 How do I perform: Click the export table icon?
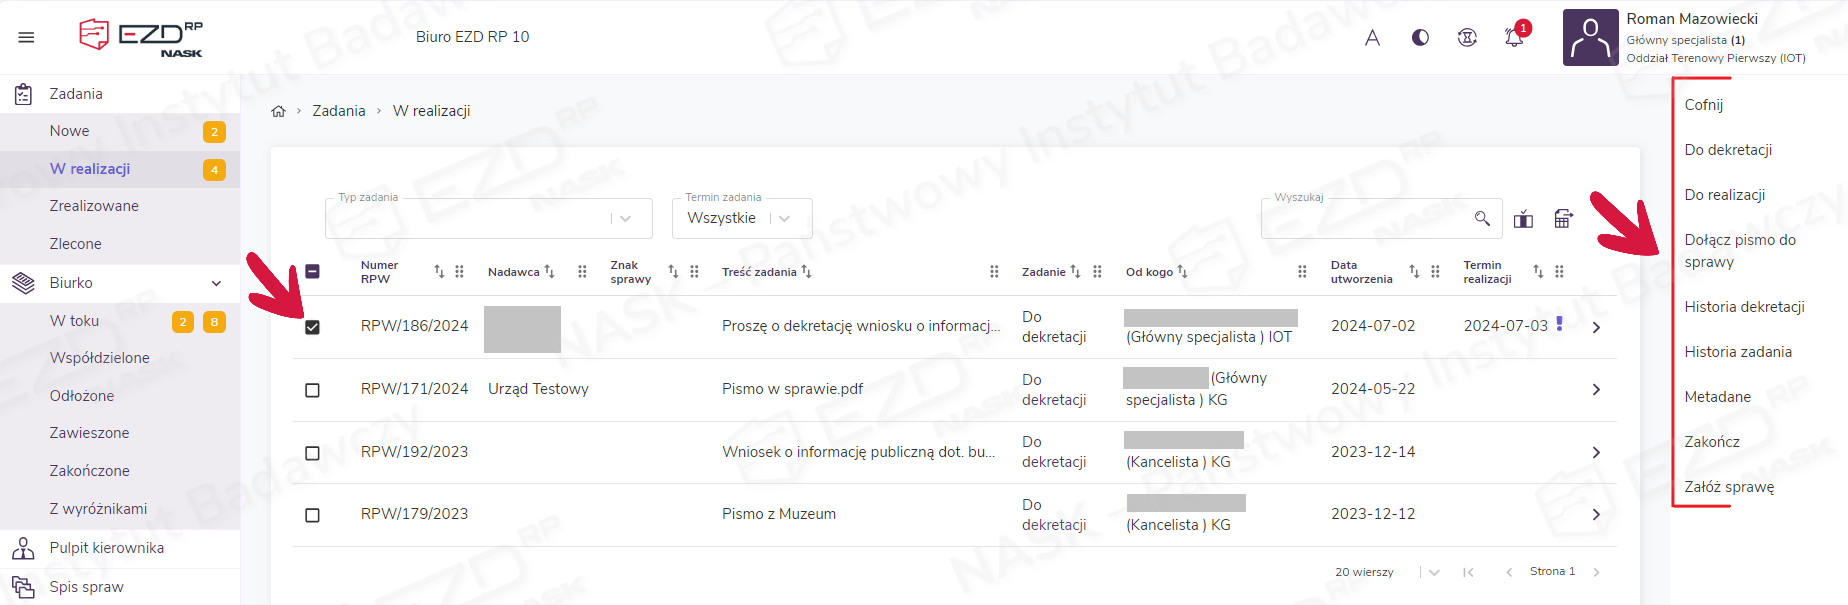pos(1563,219)
